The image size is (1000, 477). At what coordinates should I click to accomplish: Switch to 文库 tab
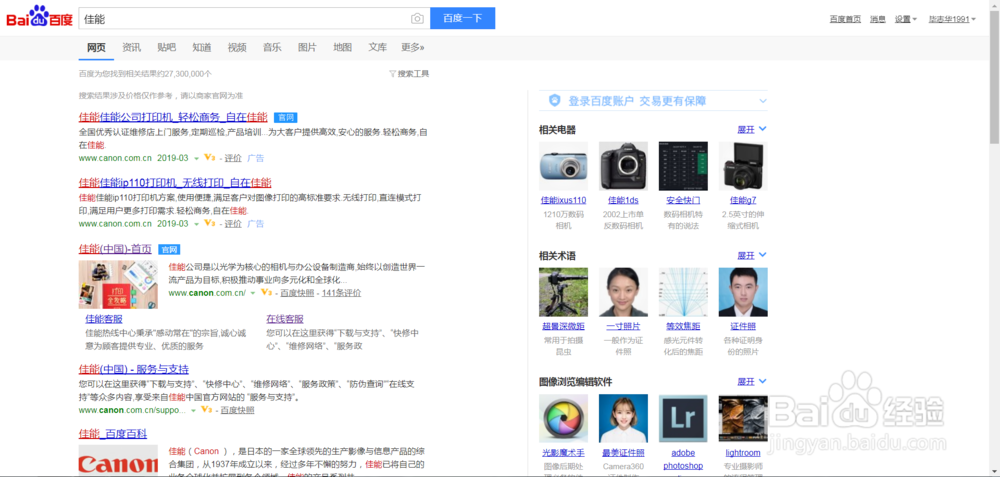click(x=378, y=47)
